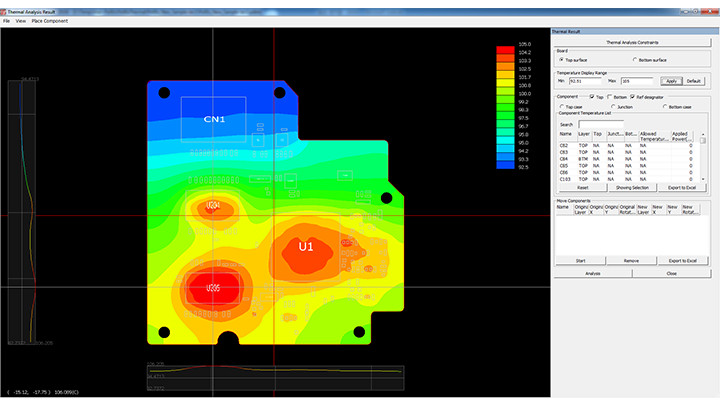Apply the temperature display range
Image resolution: width=720 pixels, height=405 pixels.
click(671, 80)
